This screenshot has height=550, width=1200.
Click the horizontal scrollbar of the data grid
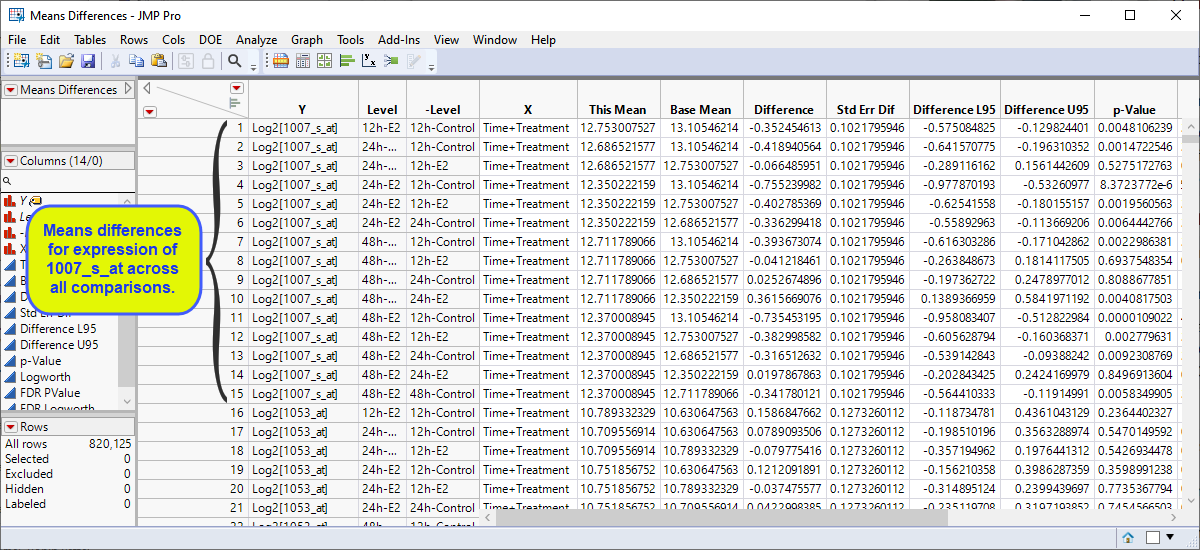(x=700, y=517)
